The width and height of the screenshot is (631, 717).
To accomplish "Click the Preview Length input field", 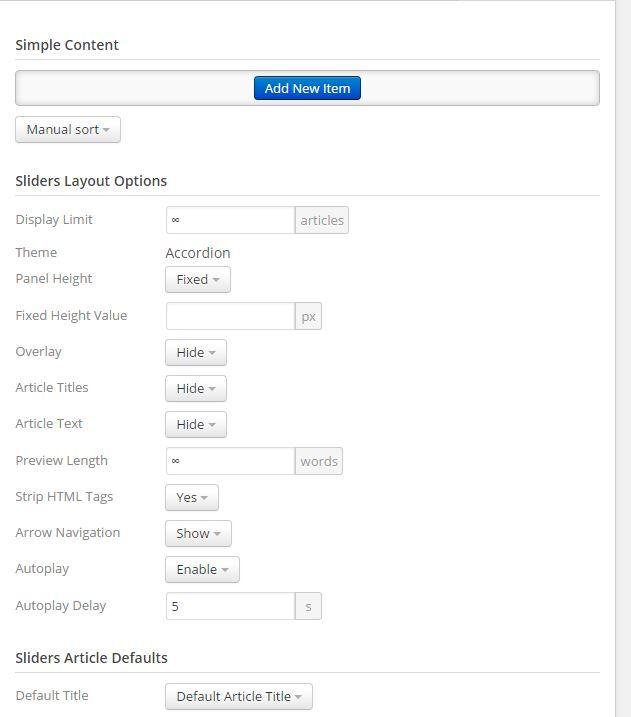I will [x=230, y=461].
